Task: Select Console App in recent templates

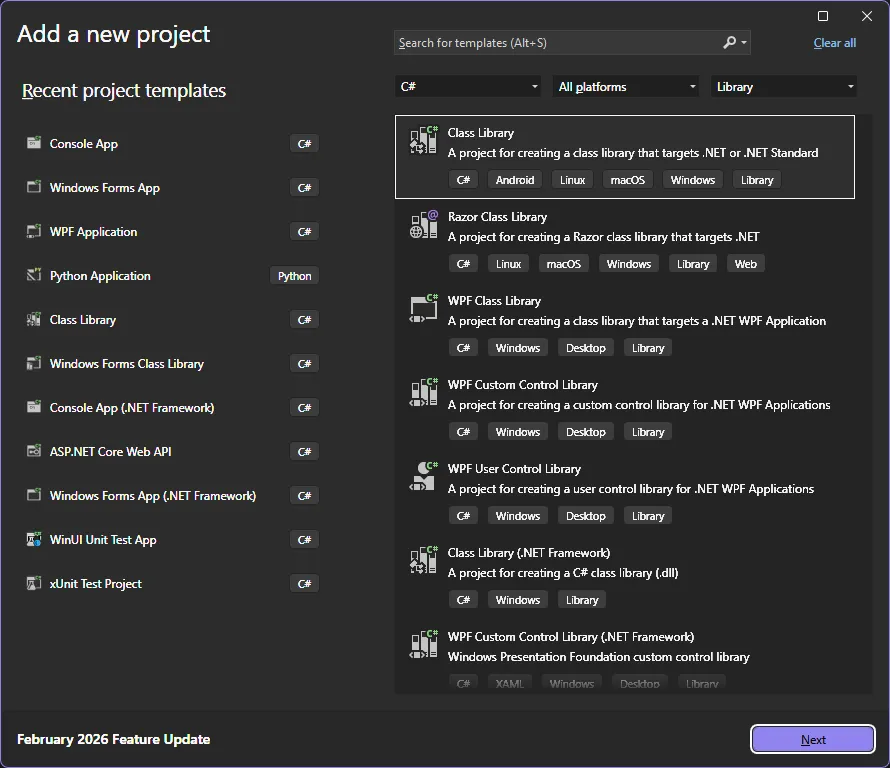Action: click(173, 144)
